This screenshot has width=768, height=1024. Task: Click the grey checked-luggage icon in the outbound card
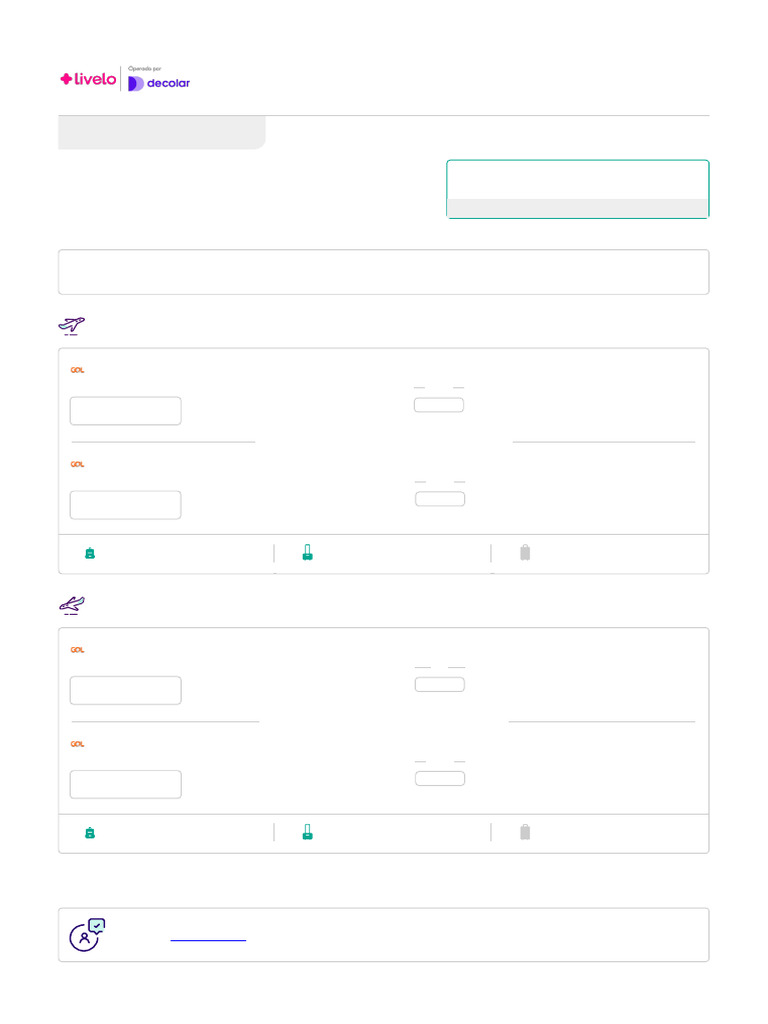click(525, 552)
